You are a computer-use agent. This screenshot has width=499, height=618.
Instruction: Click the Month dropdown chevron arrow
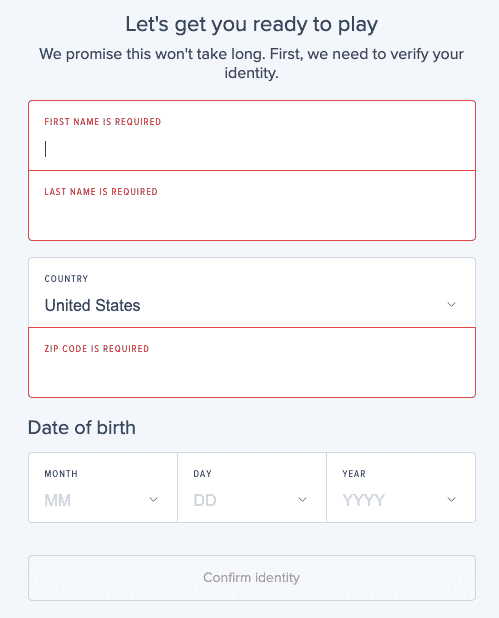(x=153, y=499)
